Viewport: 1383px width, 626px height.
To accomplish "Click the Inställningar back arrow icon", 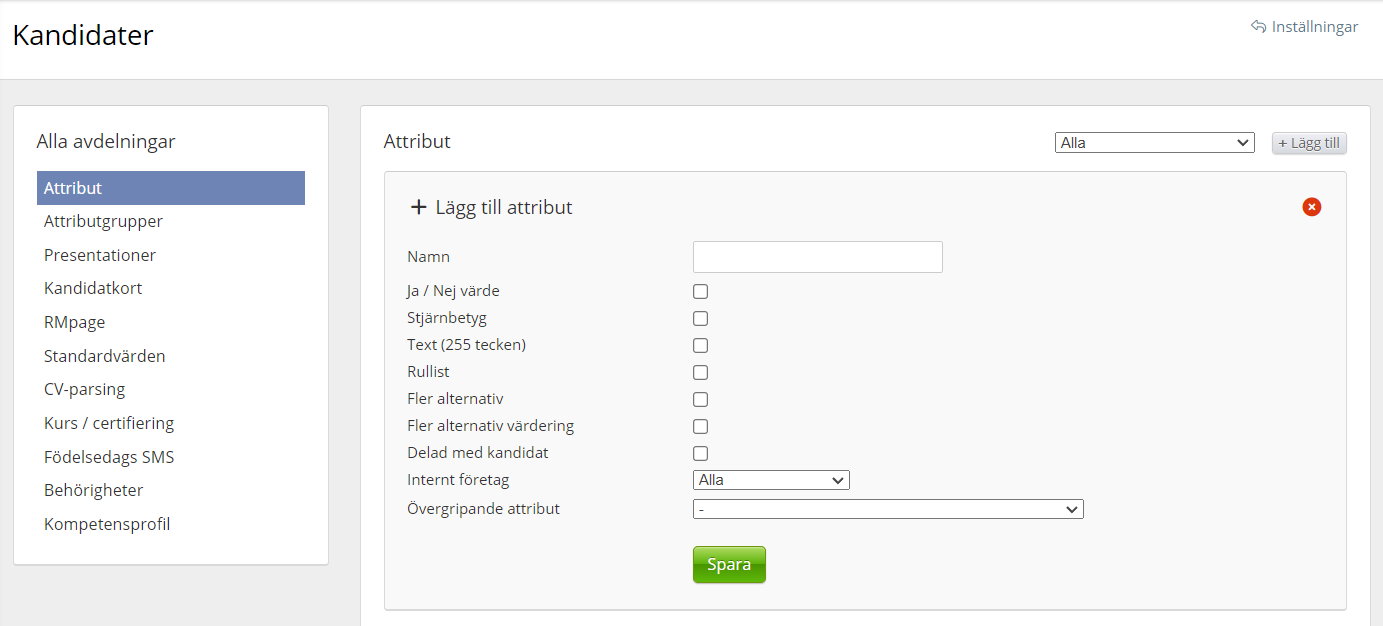I will coord(1258,27).
